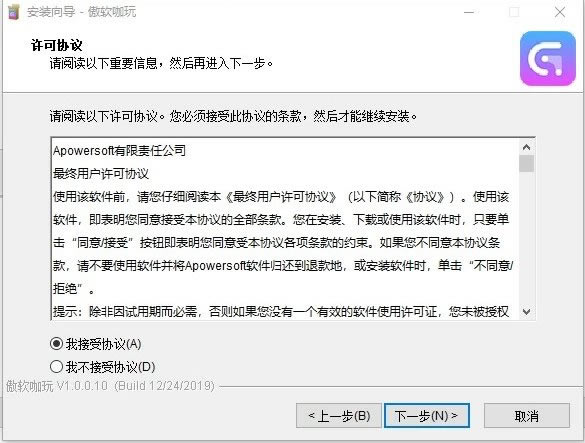Go back with 上一步(B) button

coord(339,415)
